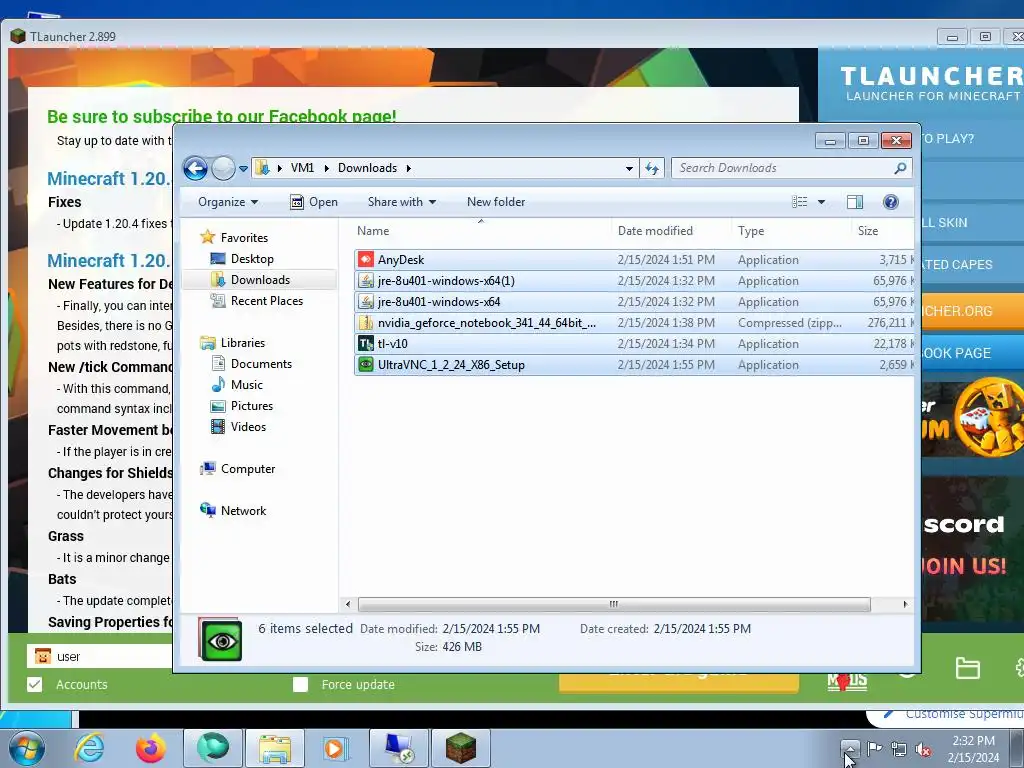1024x768 pixels.
Task: Select the tl-v10 application file
Action: (633, 344)
